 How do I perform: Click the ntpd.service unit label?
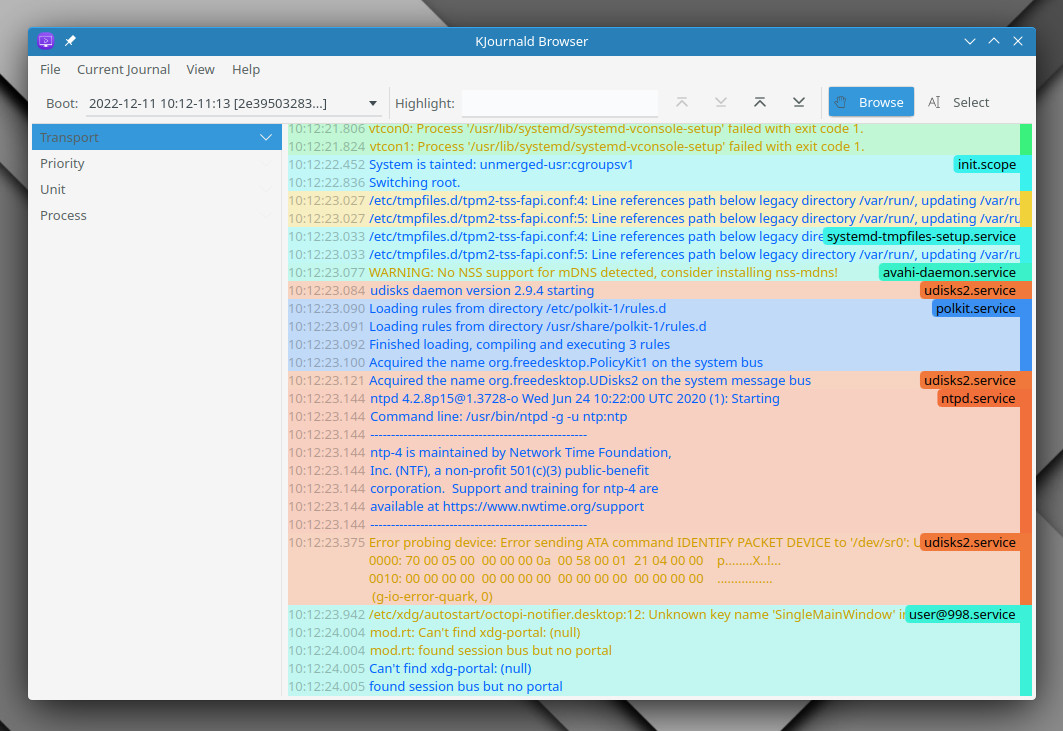tap(978, 399)
